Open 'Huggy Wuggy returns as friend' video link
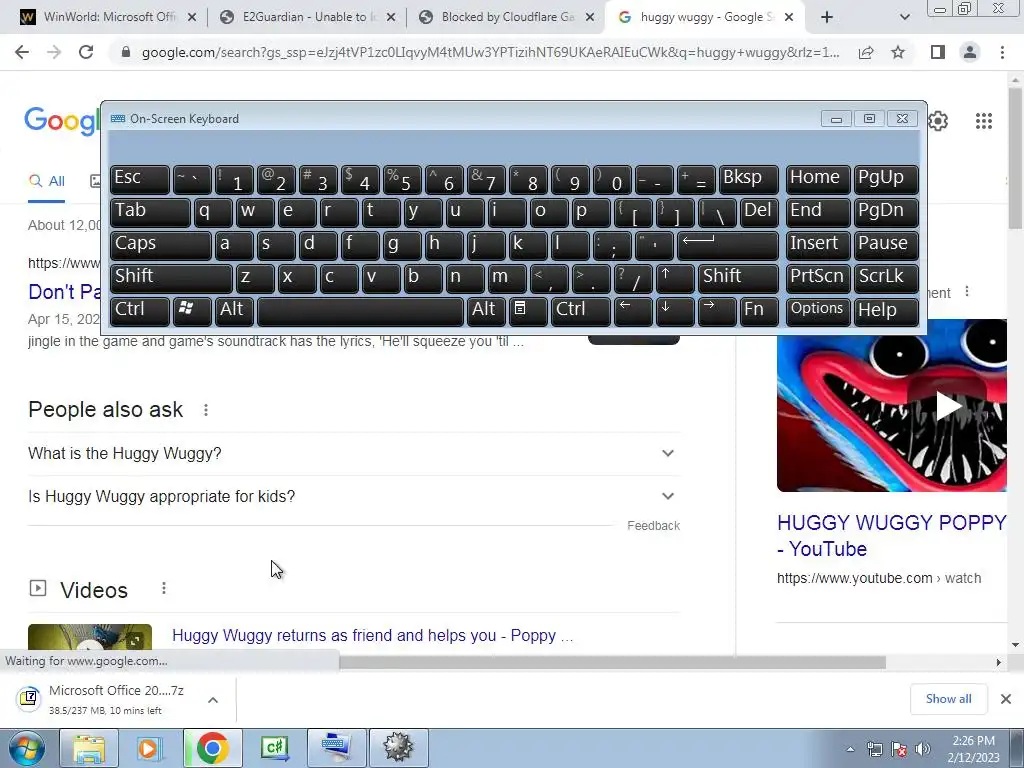 point(373,635)
